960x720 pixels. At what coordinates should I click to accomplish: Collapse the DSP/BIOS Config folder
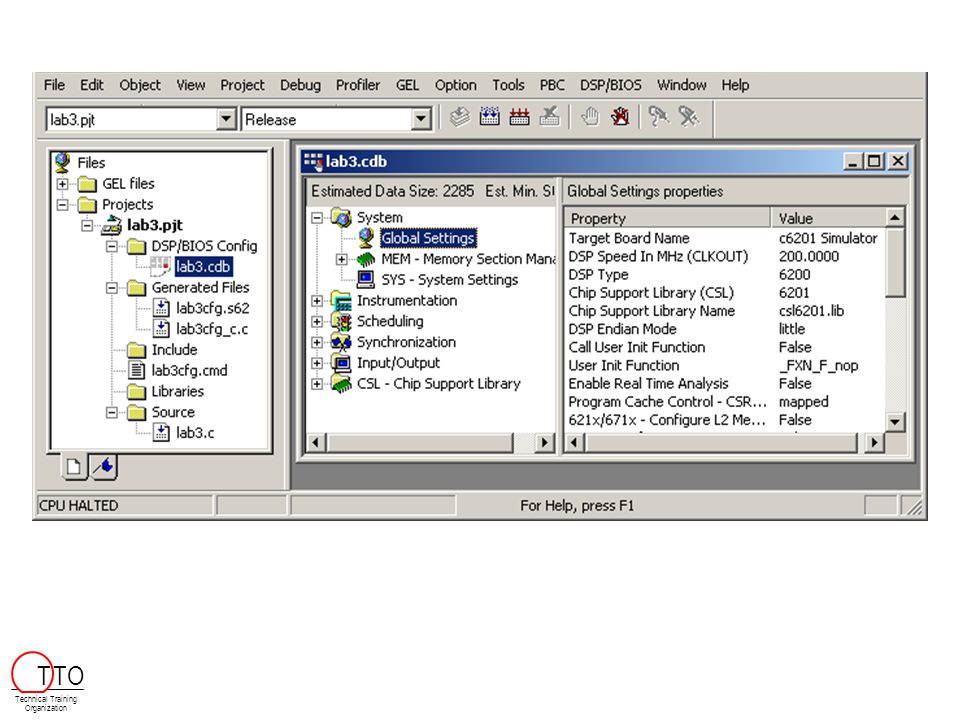(x=112, y=246)
